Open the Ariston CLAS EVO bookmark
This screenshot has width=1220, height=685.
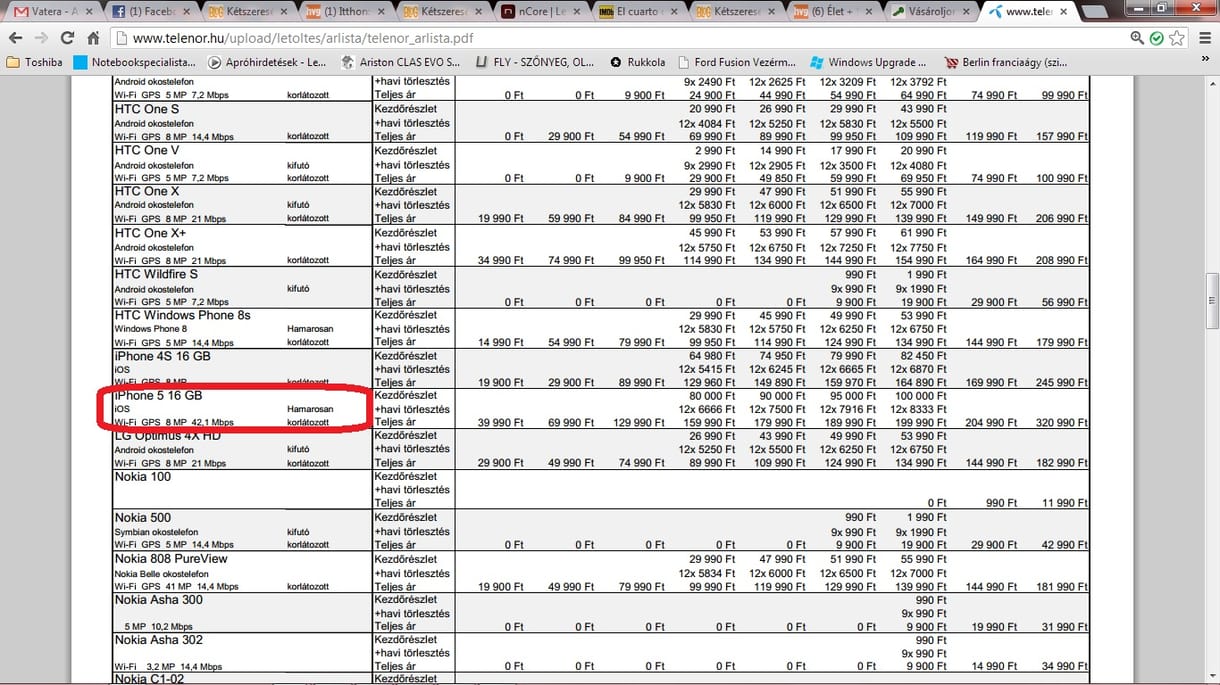400,62
